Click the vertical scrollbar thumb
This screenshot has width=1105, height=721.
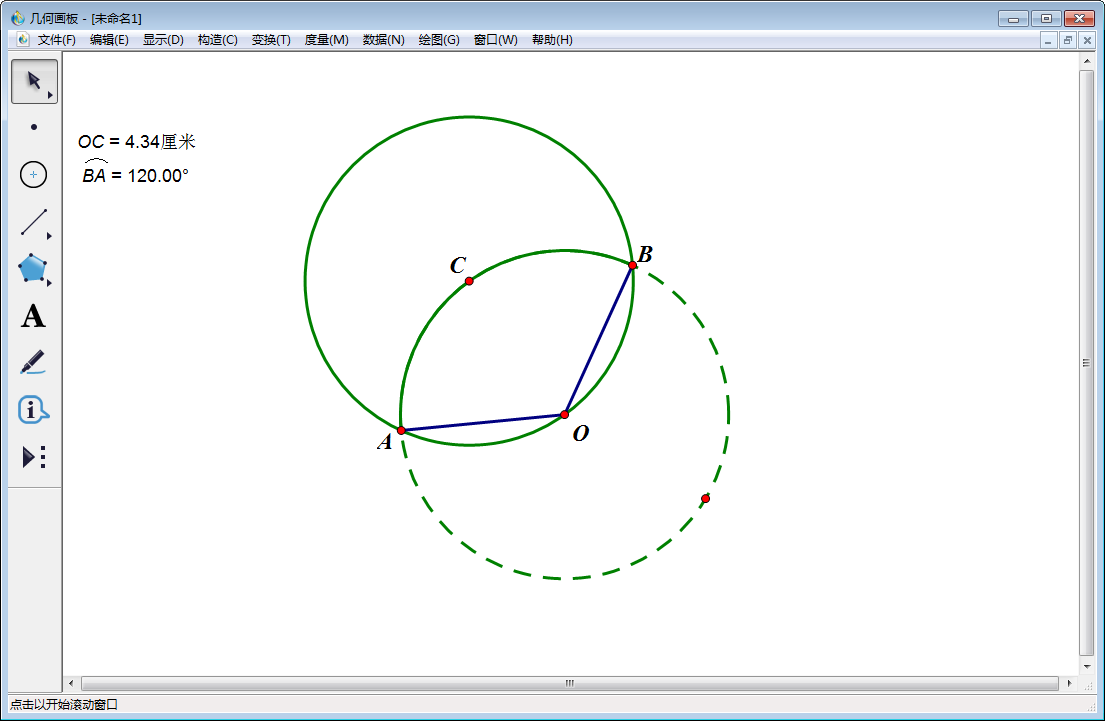point(1087,363)
